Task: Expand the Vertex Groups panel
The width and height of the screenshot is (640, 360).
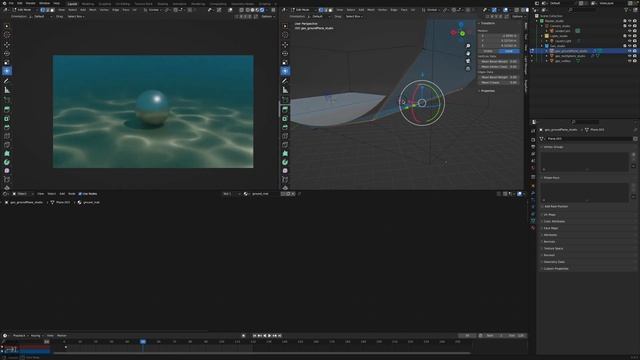Action: point(553,147)
